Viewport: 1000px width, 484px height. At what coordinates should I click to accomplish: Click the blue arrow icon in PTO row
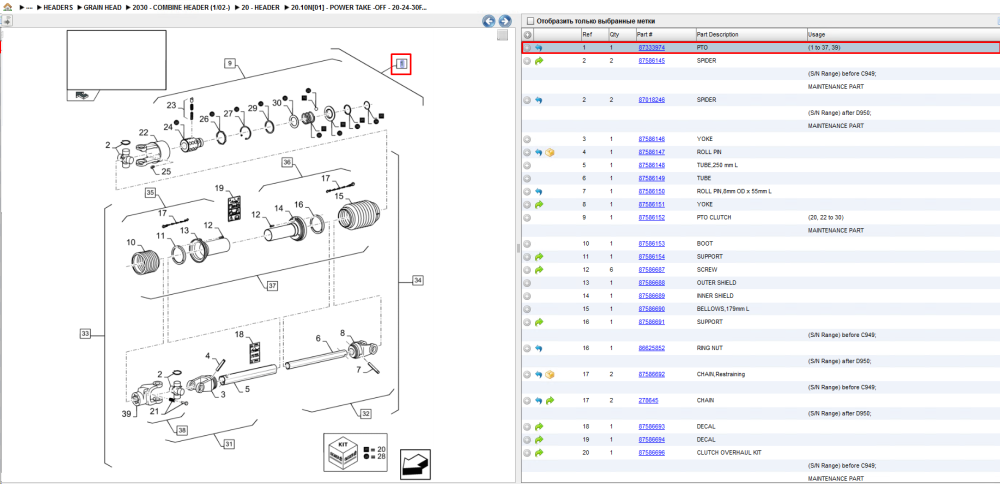click(539, 48)
